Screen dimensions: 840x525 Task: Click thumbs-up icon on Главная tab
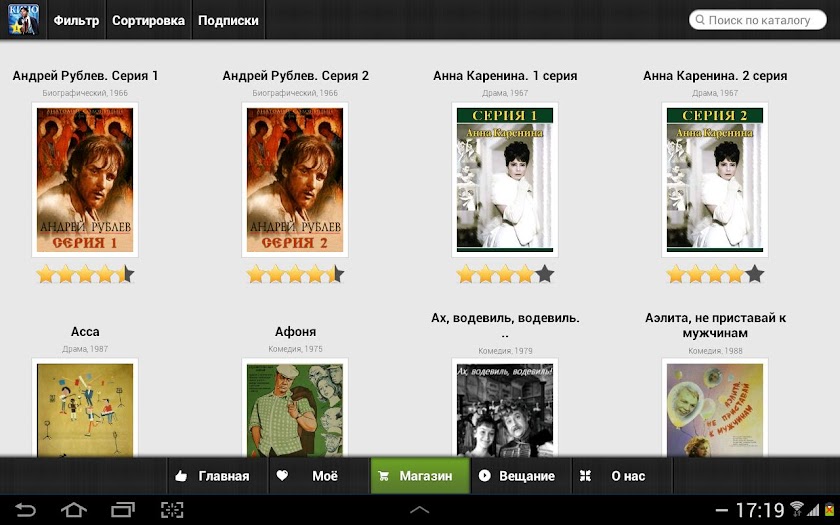point(181,476)
